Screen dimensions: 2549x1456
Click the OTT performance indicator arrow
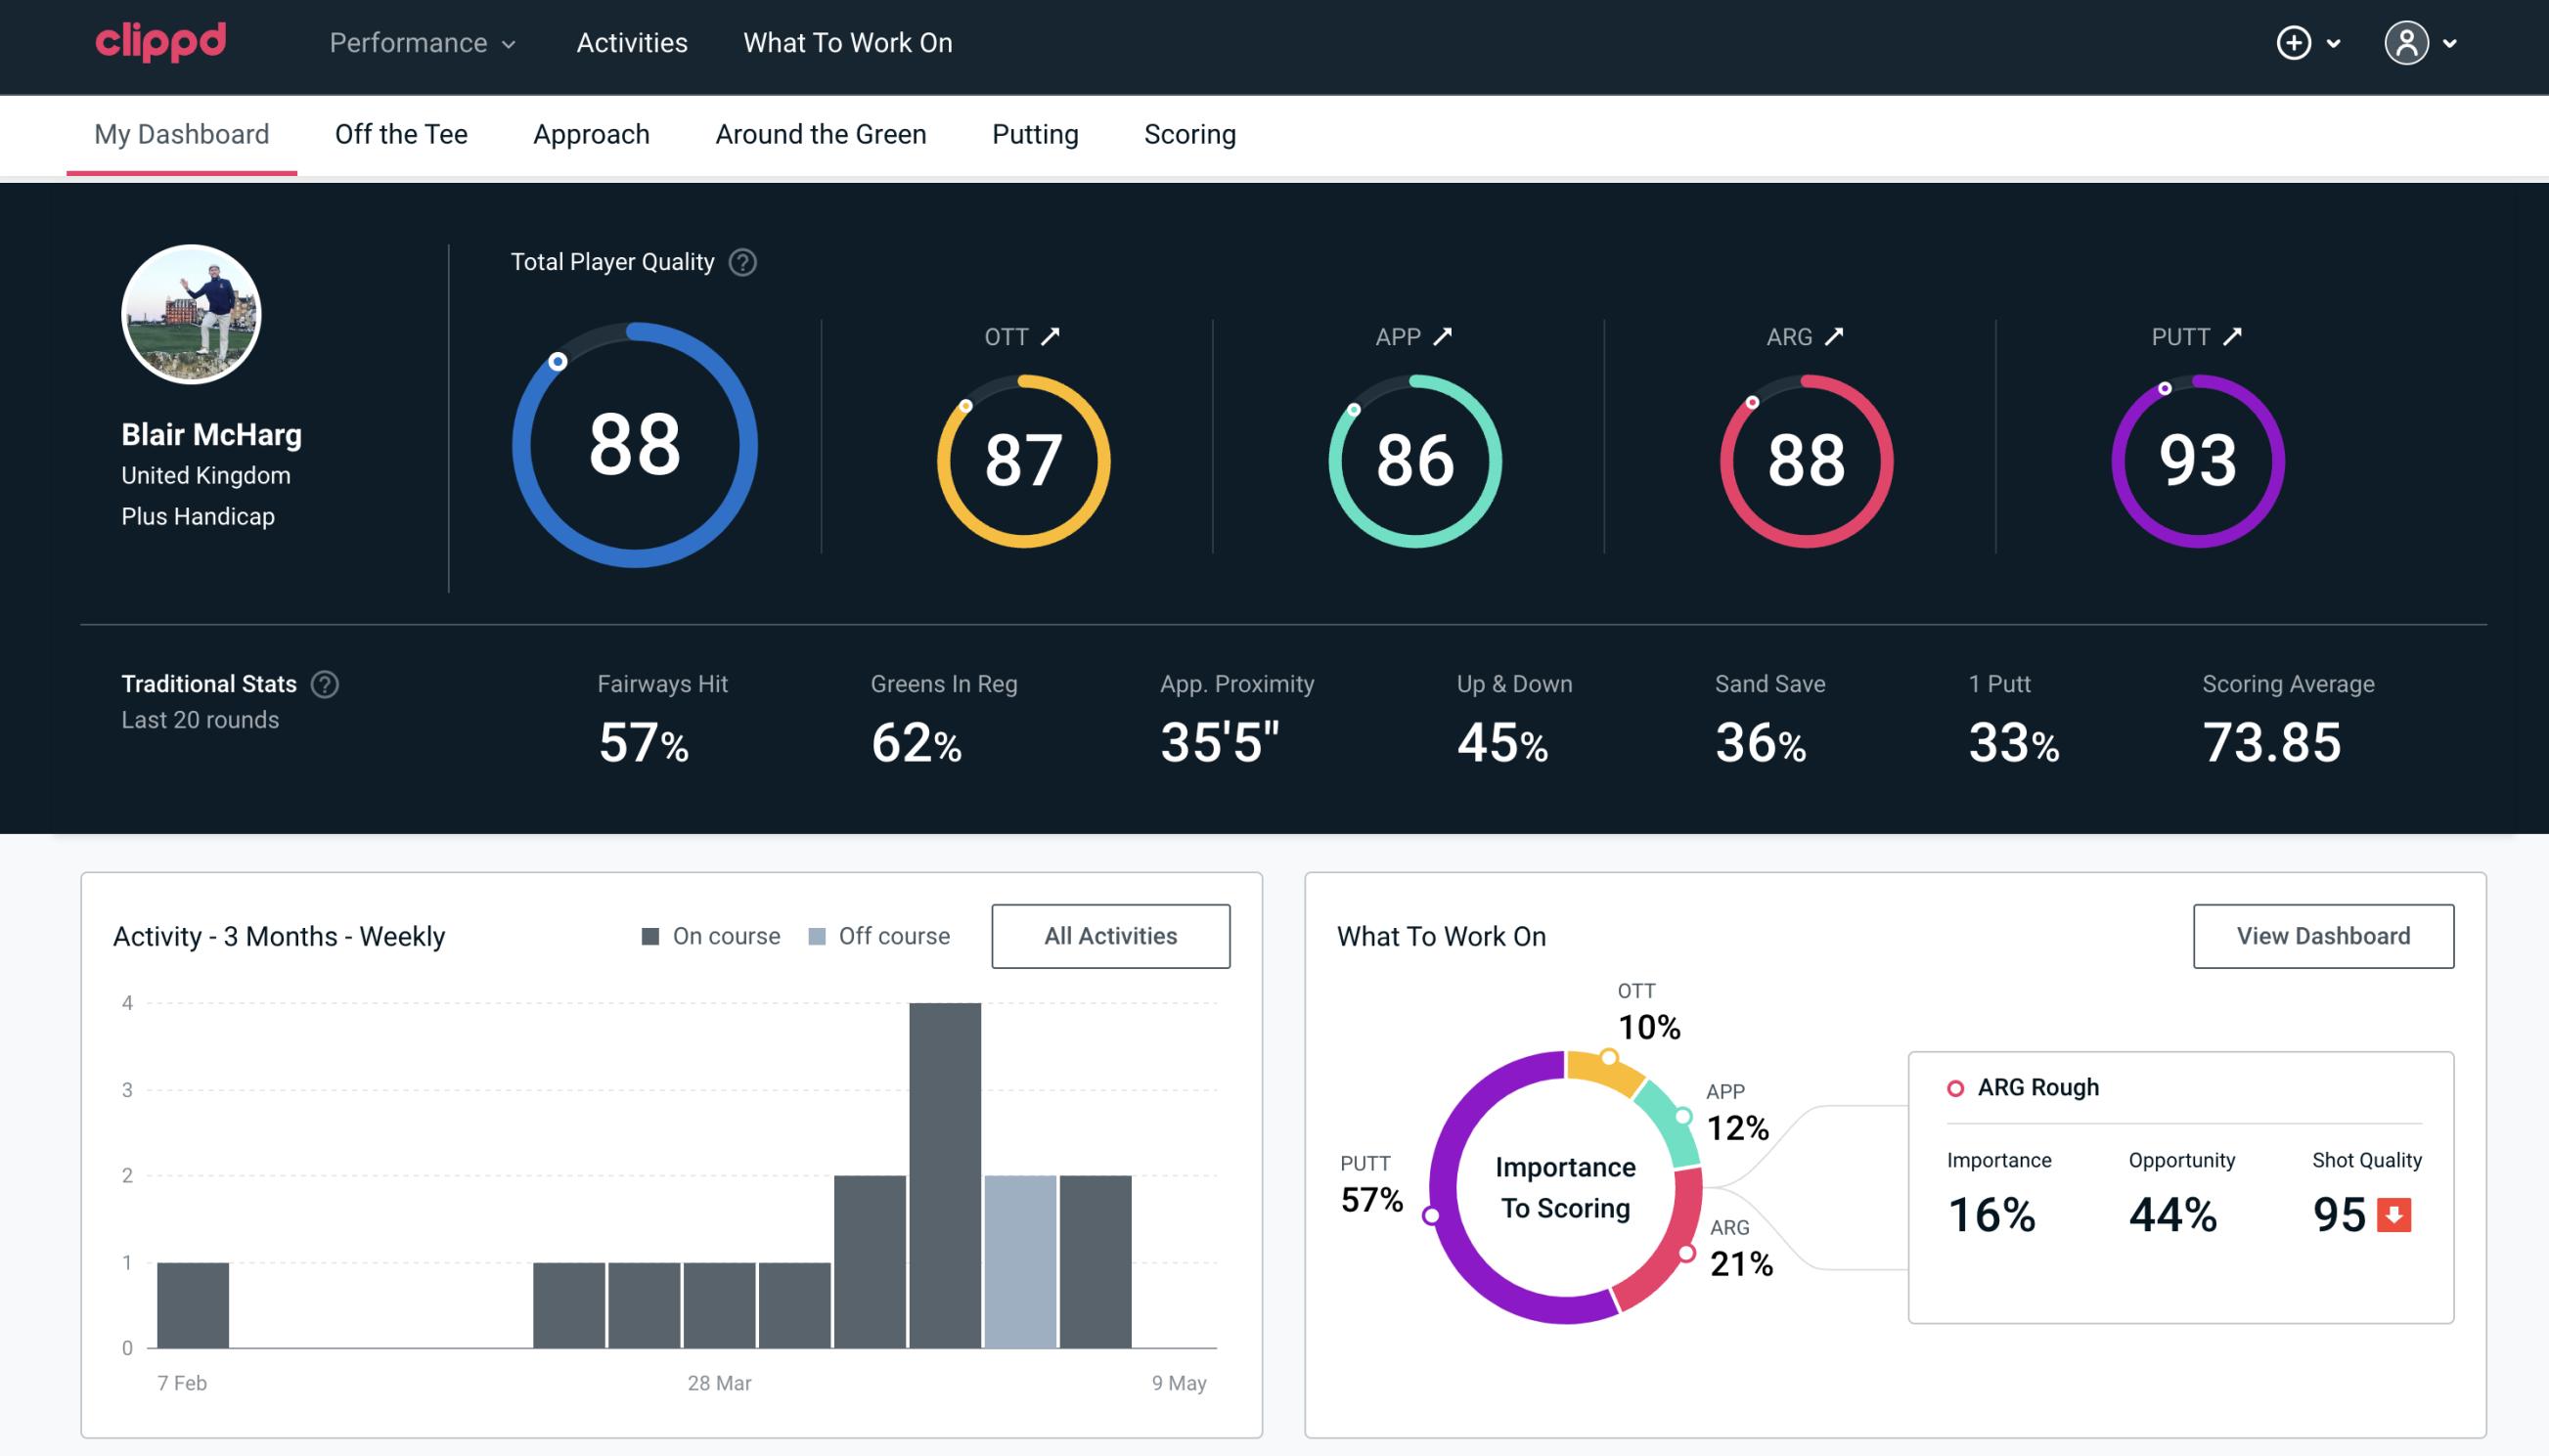pos(1051,336)
